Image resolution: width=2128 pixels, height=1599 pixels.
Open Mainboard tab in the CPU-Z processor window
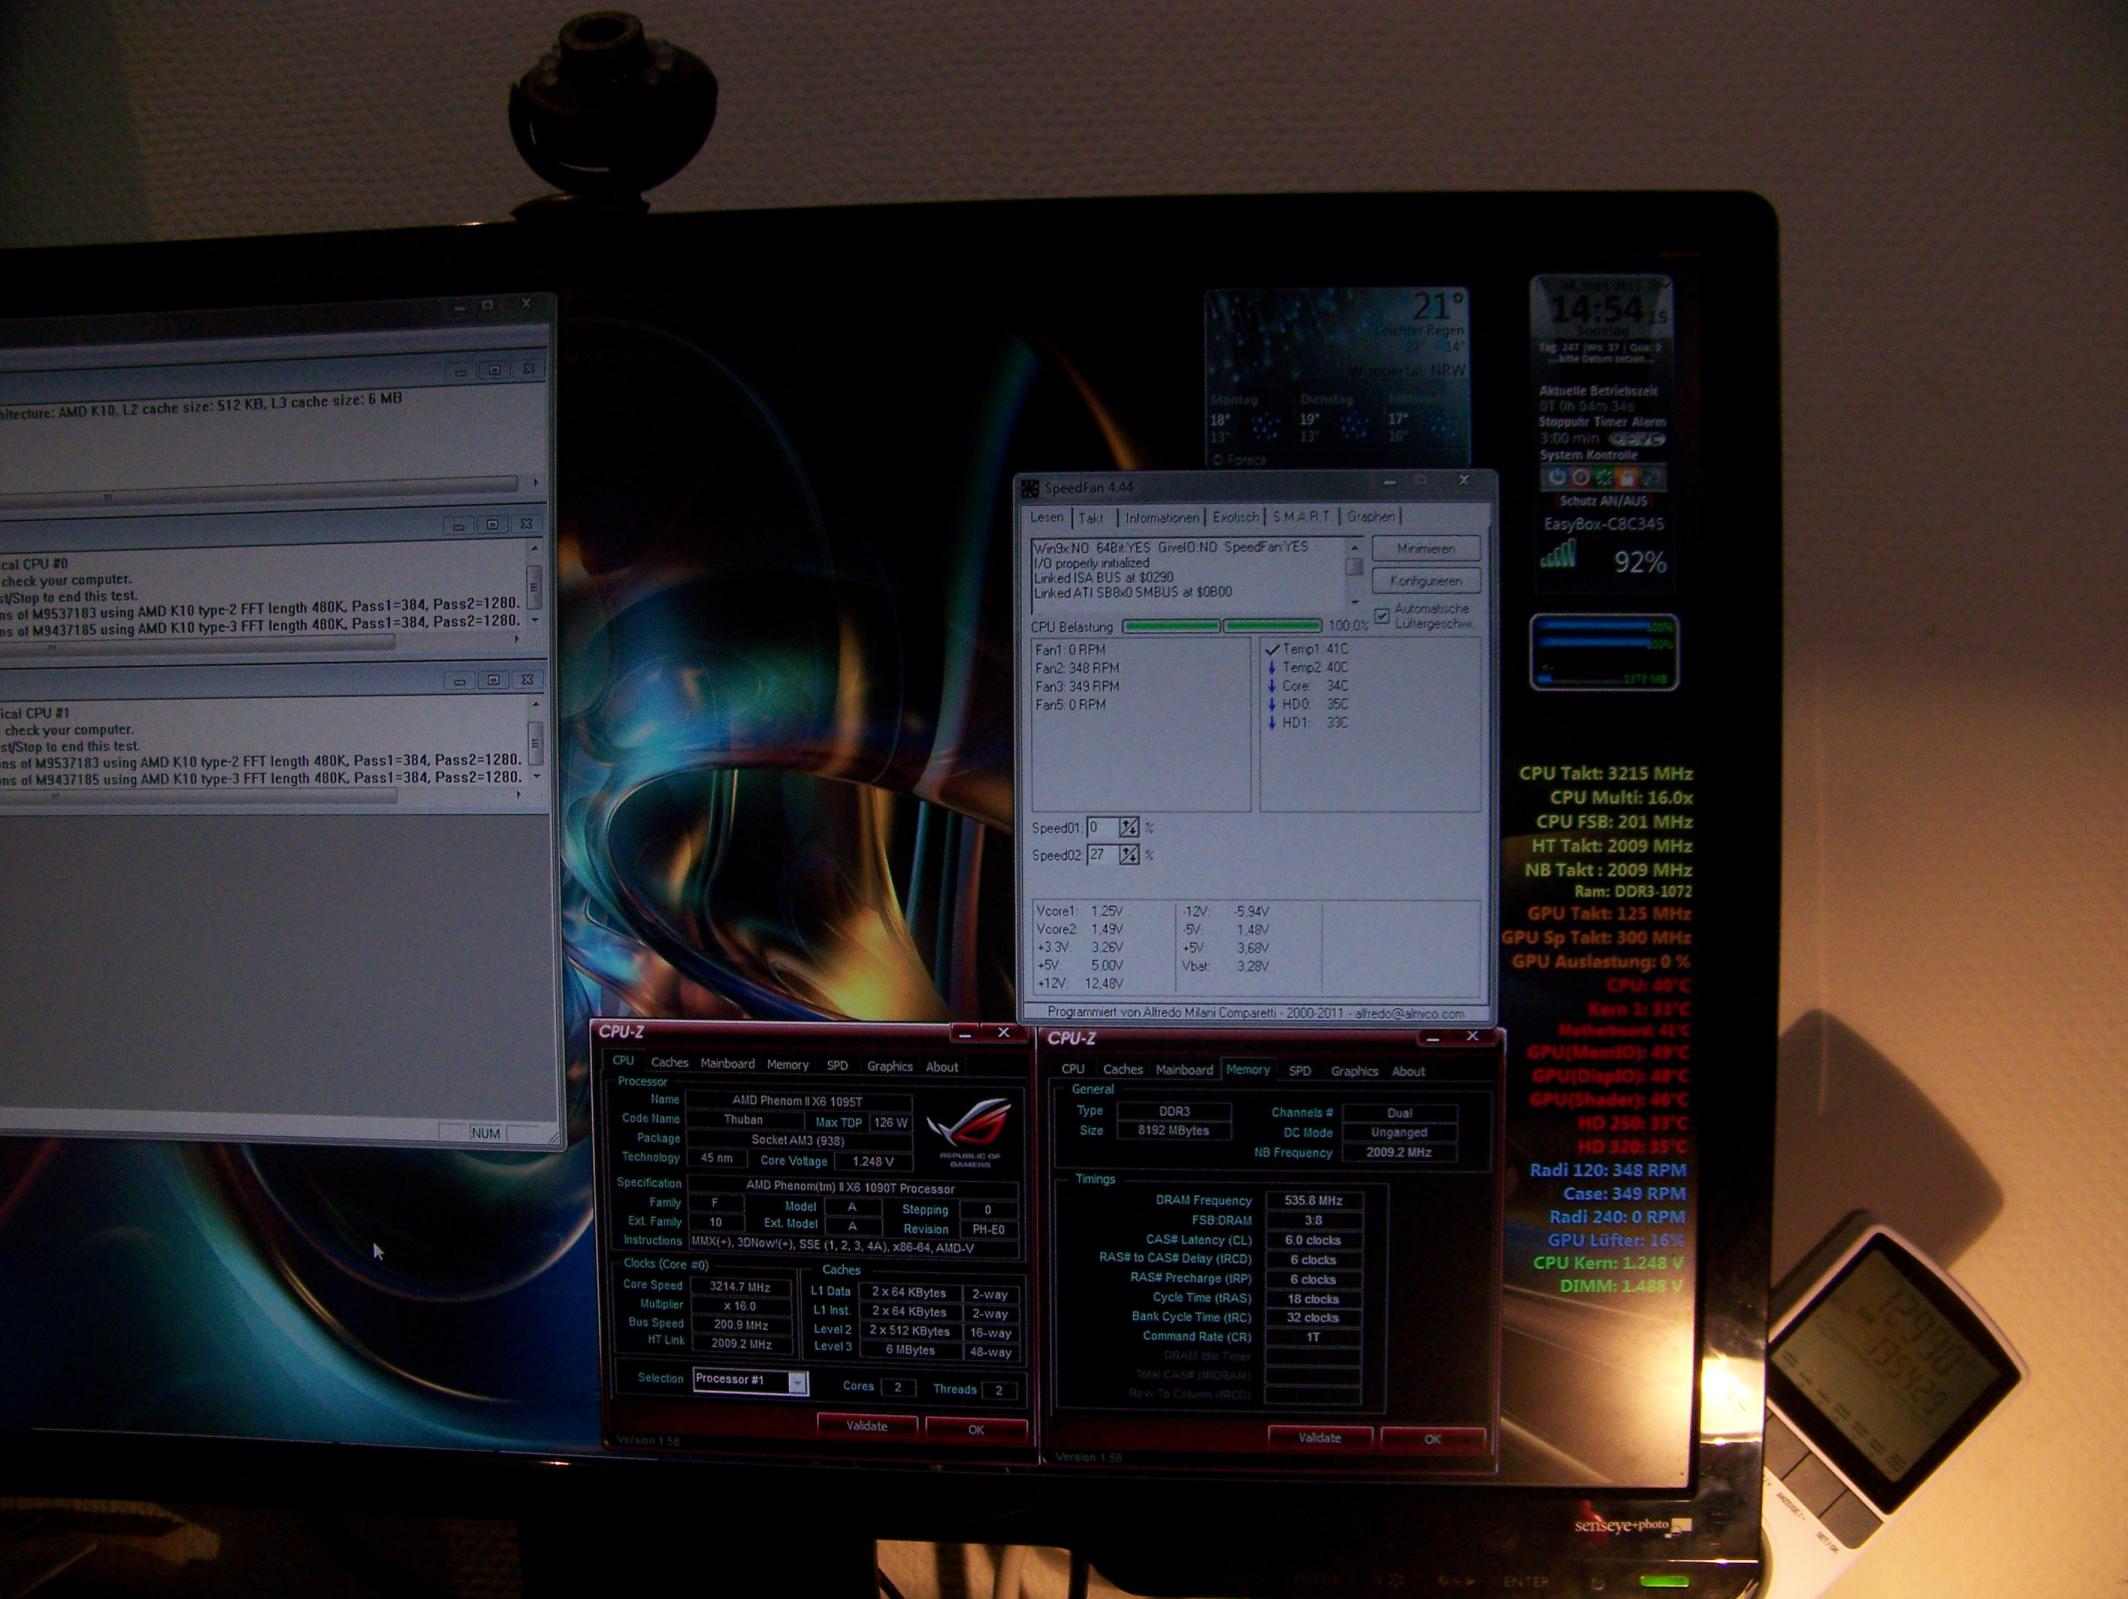point(727,1064)
